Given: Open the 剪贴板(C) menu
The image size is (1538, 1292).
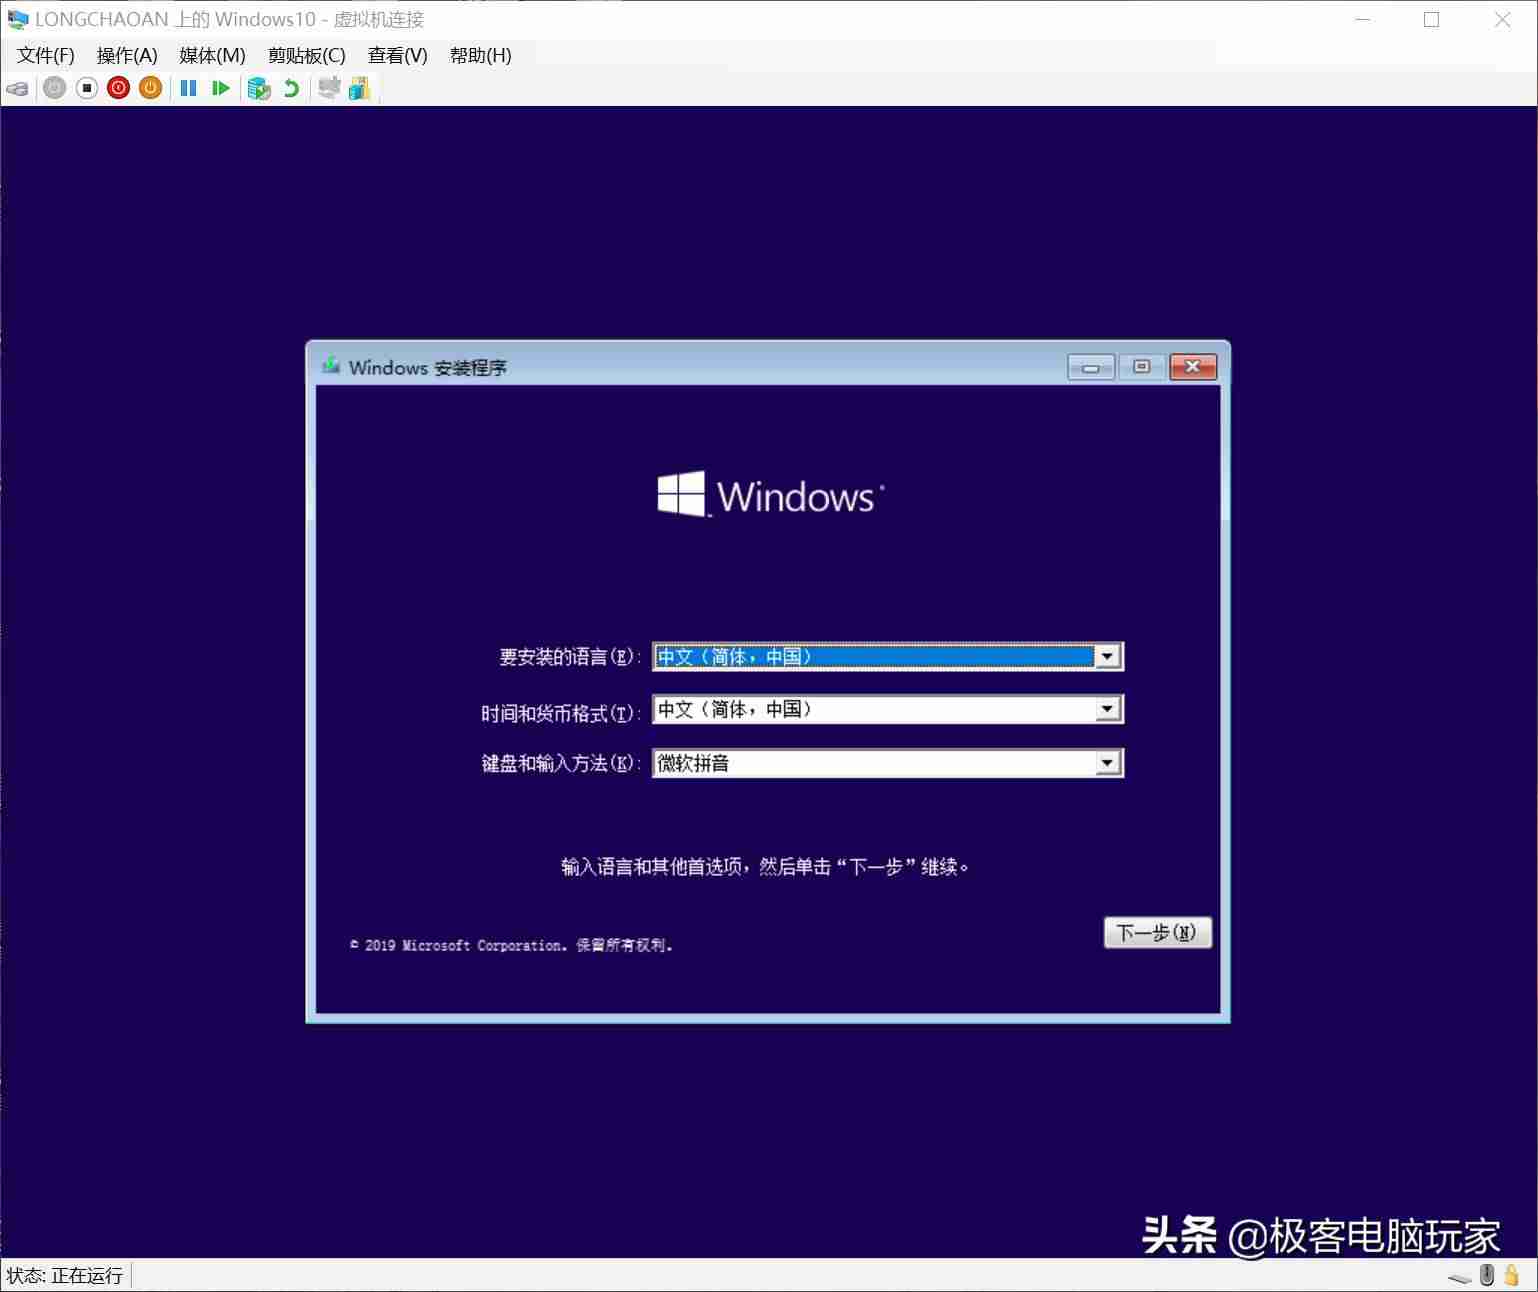Looking at the screenshot, I should click(x=306, y=56).
